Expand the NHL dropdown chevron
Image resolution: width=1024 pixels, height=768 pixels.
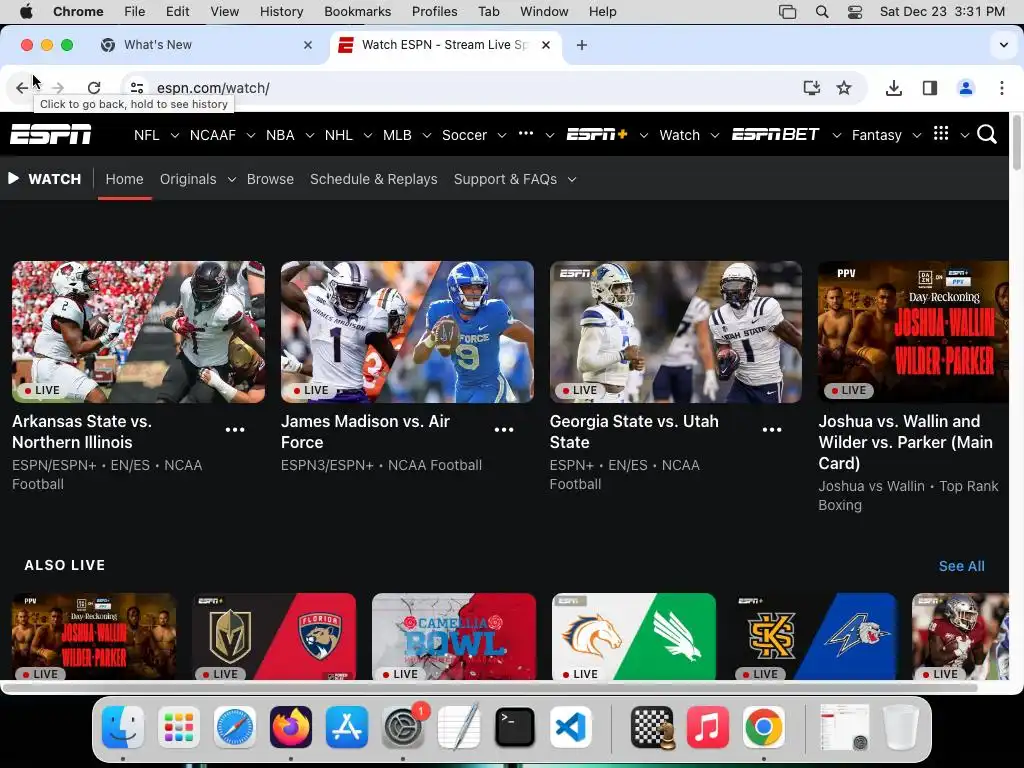tap(368, 135)
